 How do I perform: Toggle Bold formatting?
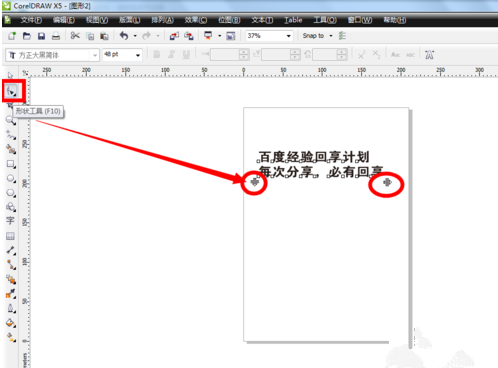(157, 54)
